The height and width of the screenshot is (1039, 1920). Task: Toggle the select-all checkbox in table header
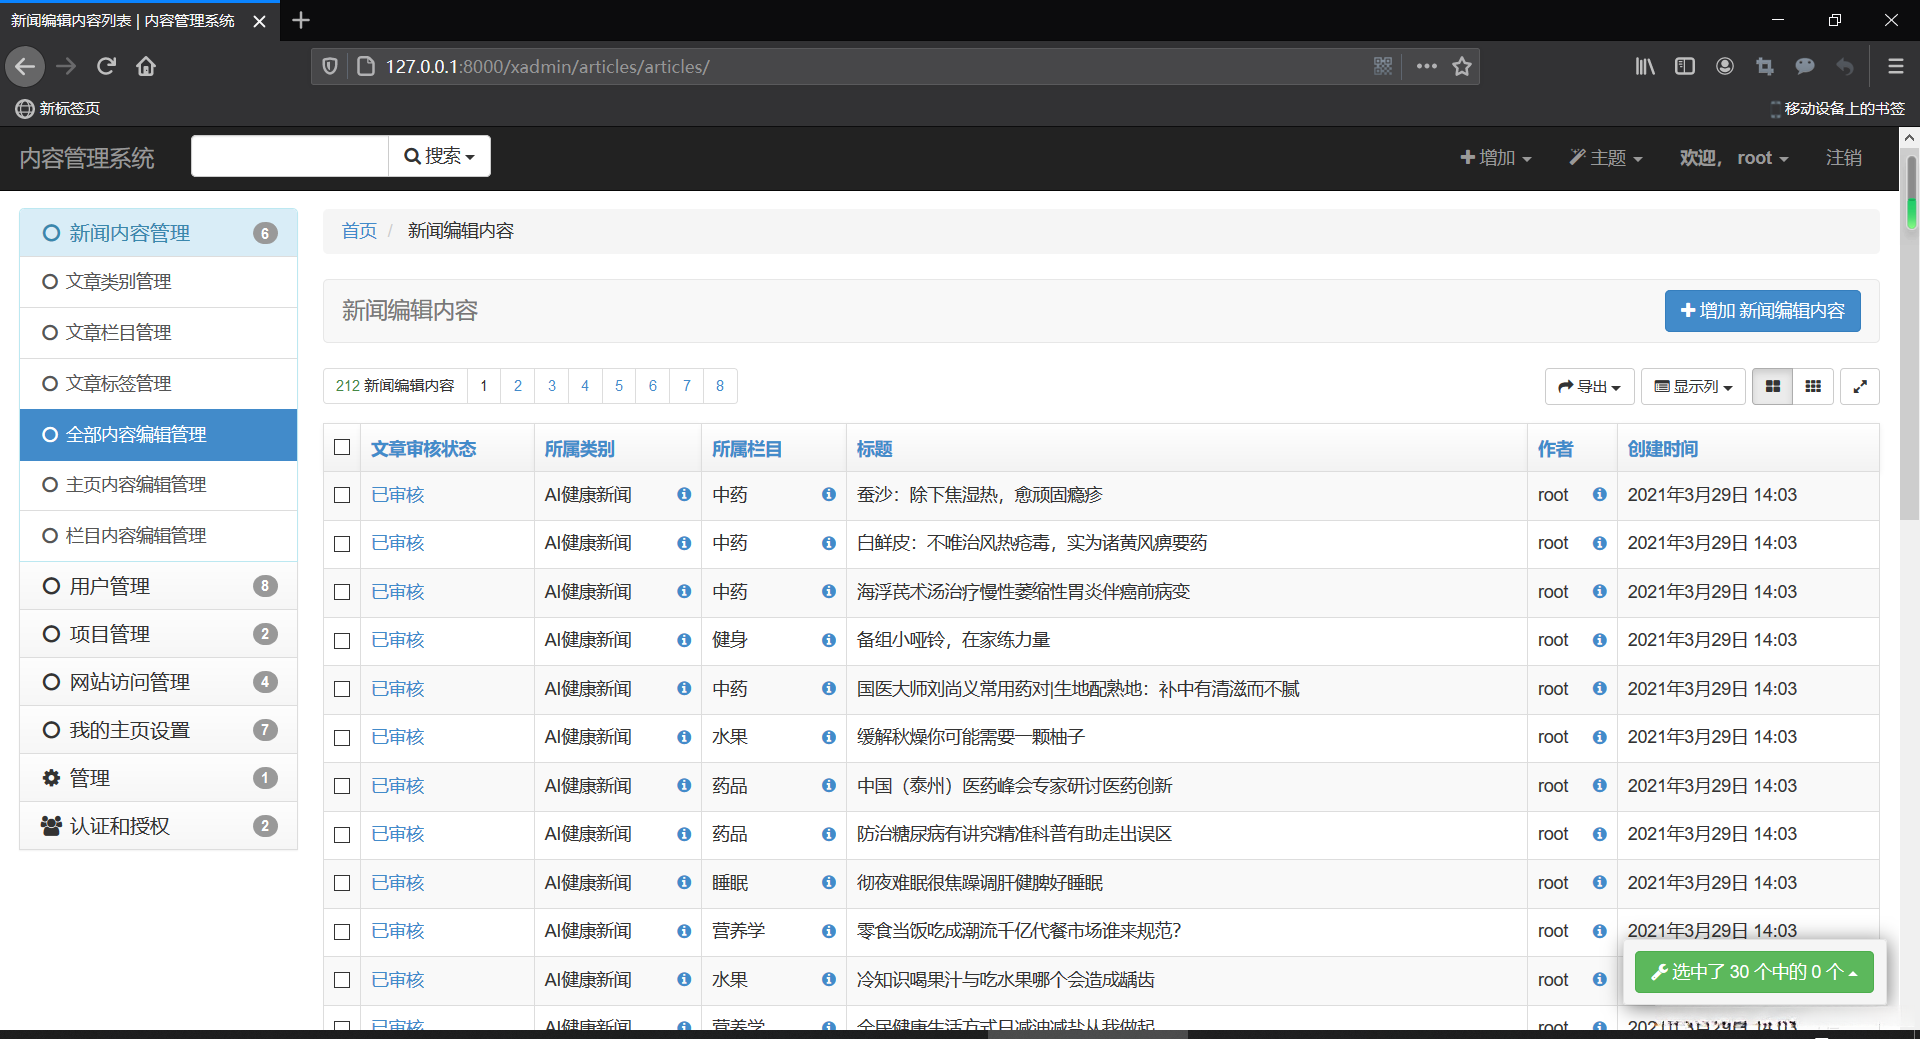tap(342, 447)
